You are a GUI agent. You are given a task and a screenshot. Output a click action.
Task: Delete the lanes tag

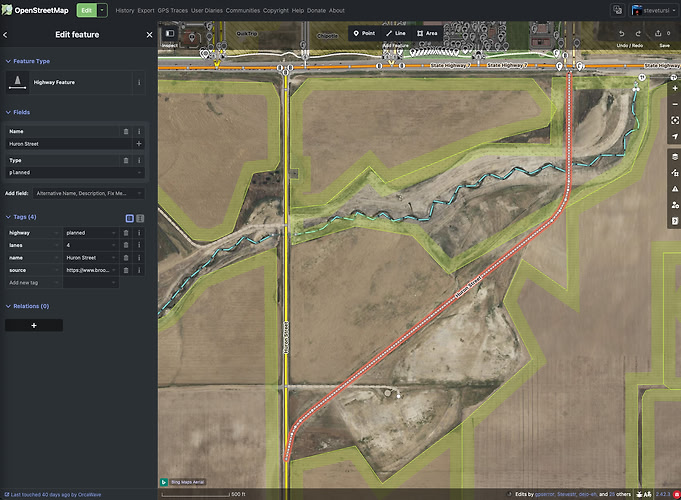click(126, 245)
